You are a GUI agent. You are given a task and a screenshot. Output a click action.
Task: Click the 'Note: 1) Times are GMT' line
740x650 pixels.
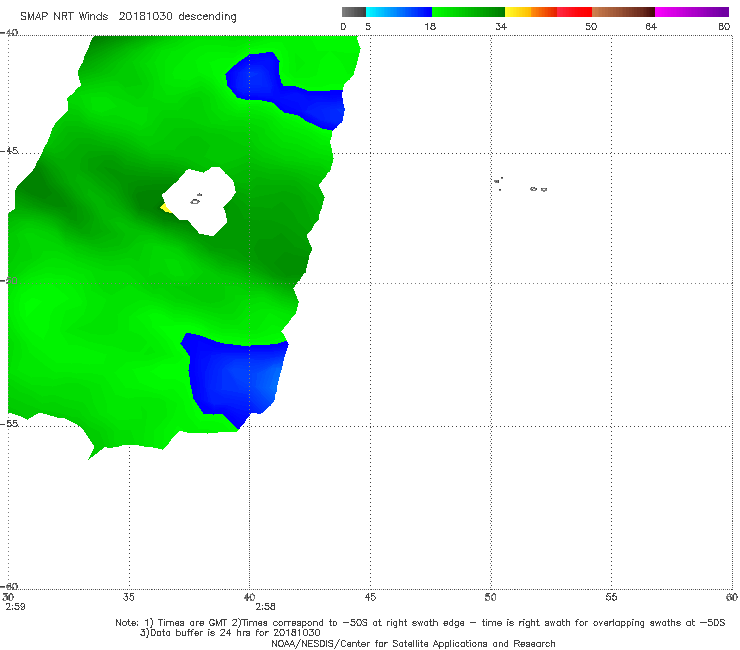420,623
